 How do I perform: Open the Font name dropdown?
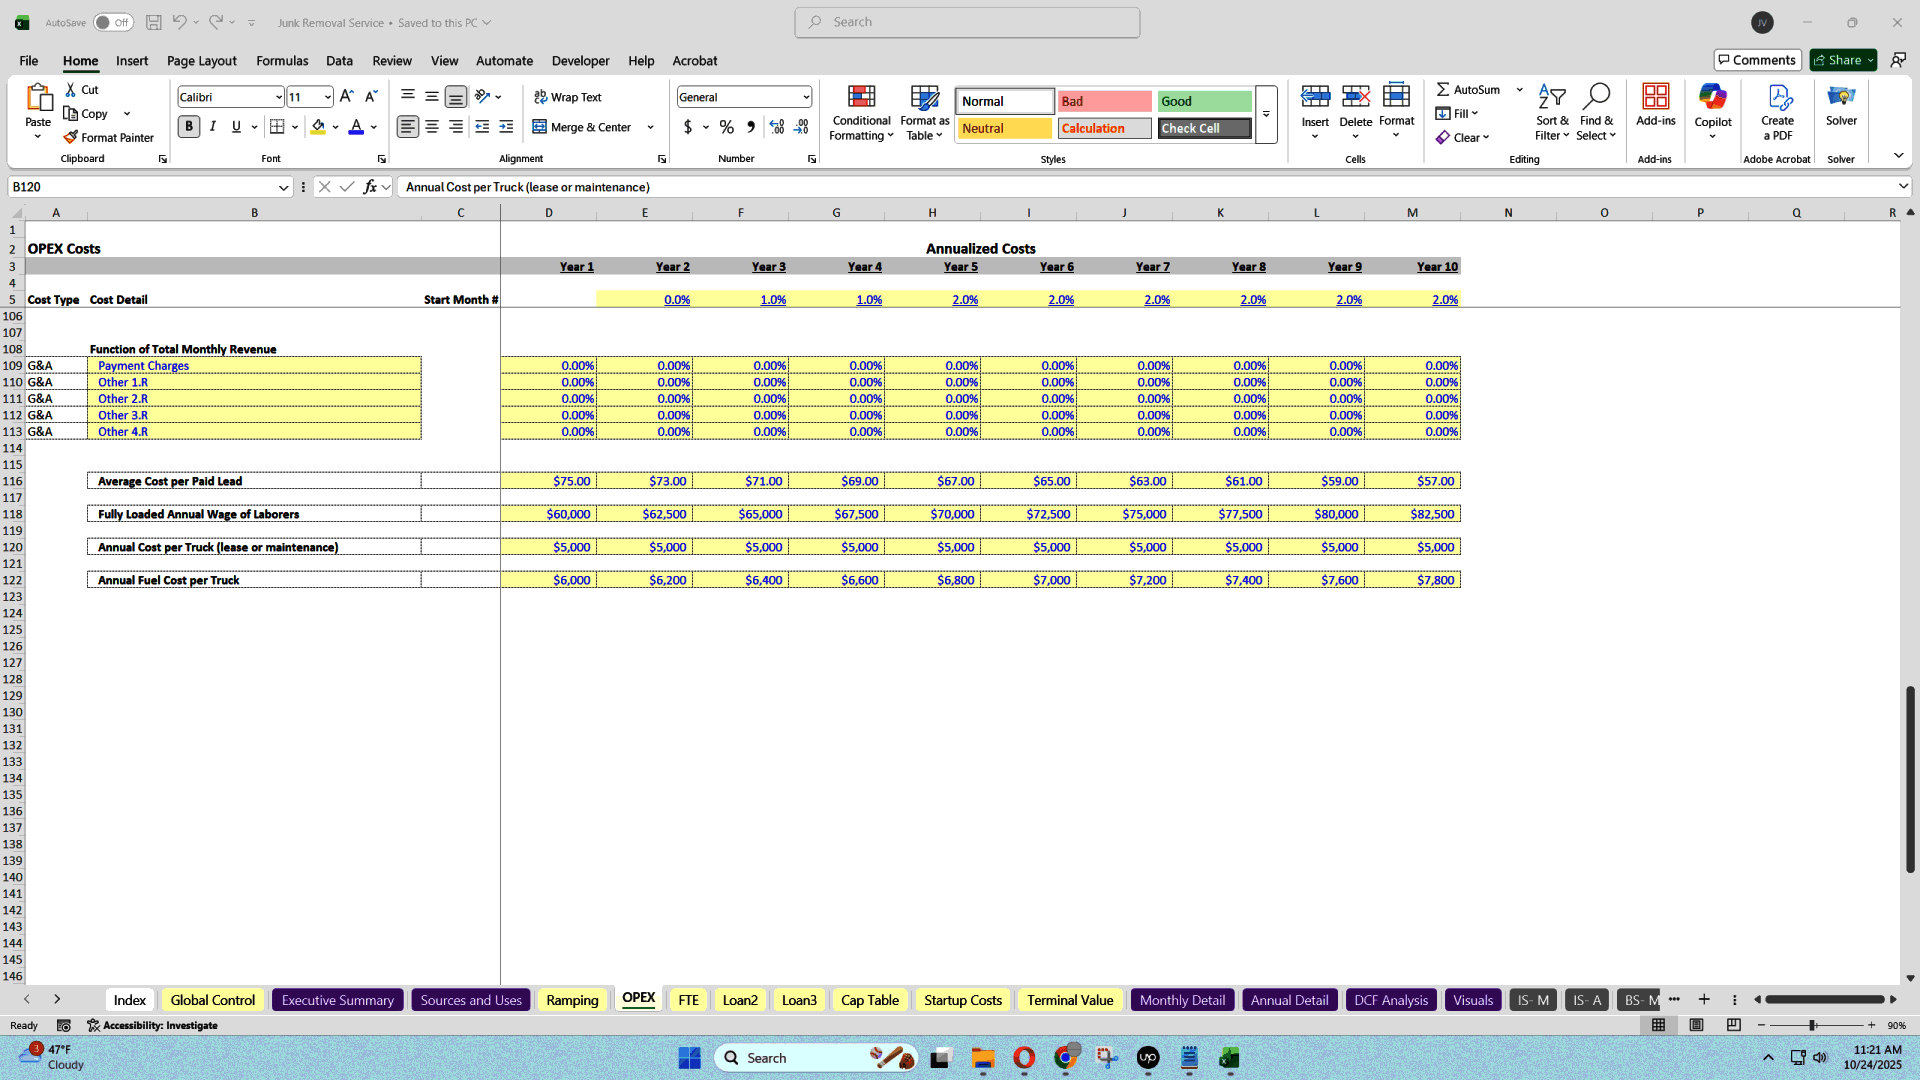(x=278, y=96)
